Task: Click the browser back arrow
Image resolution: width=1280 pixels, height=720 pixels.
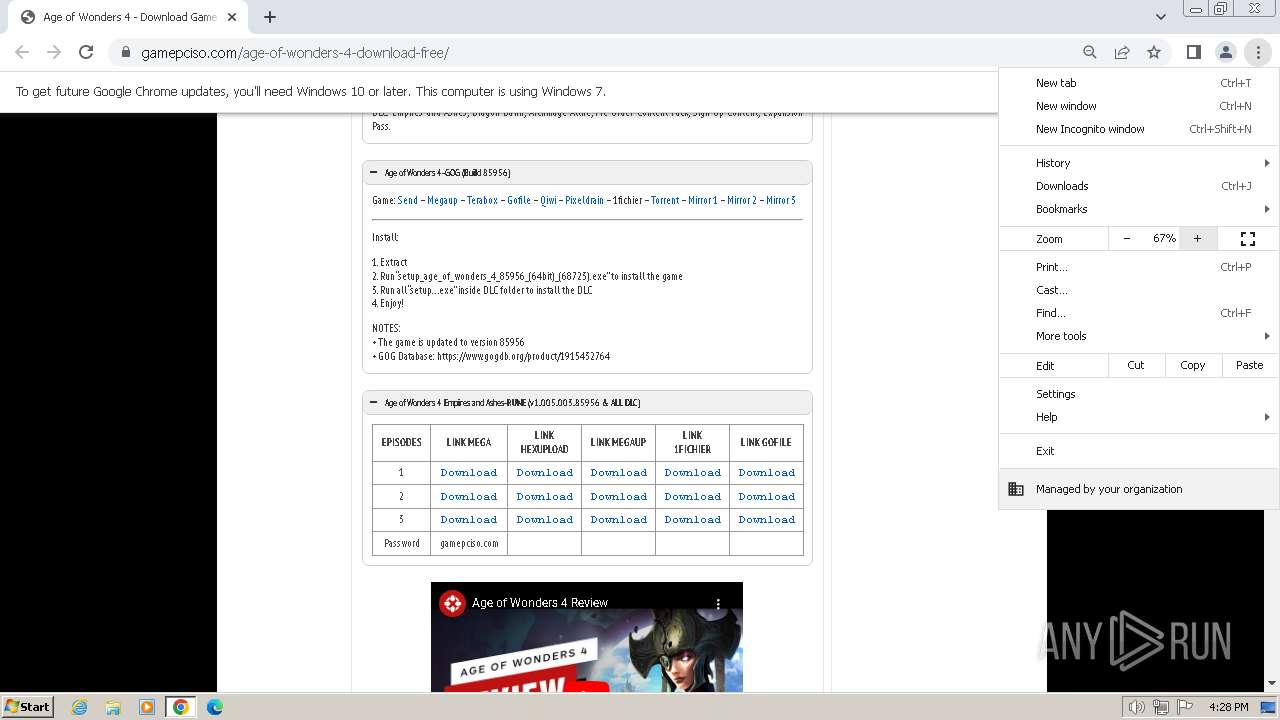Action: [22, 52]
